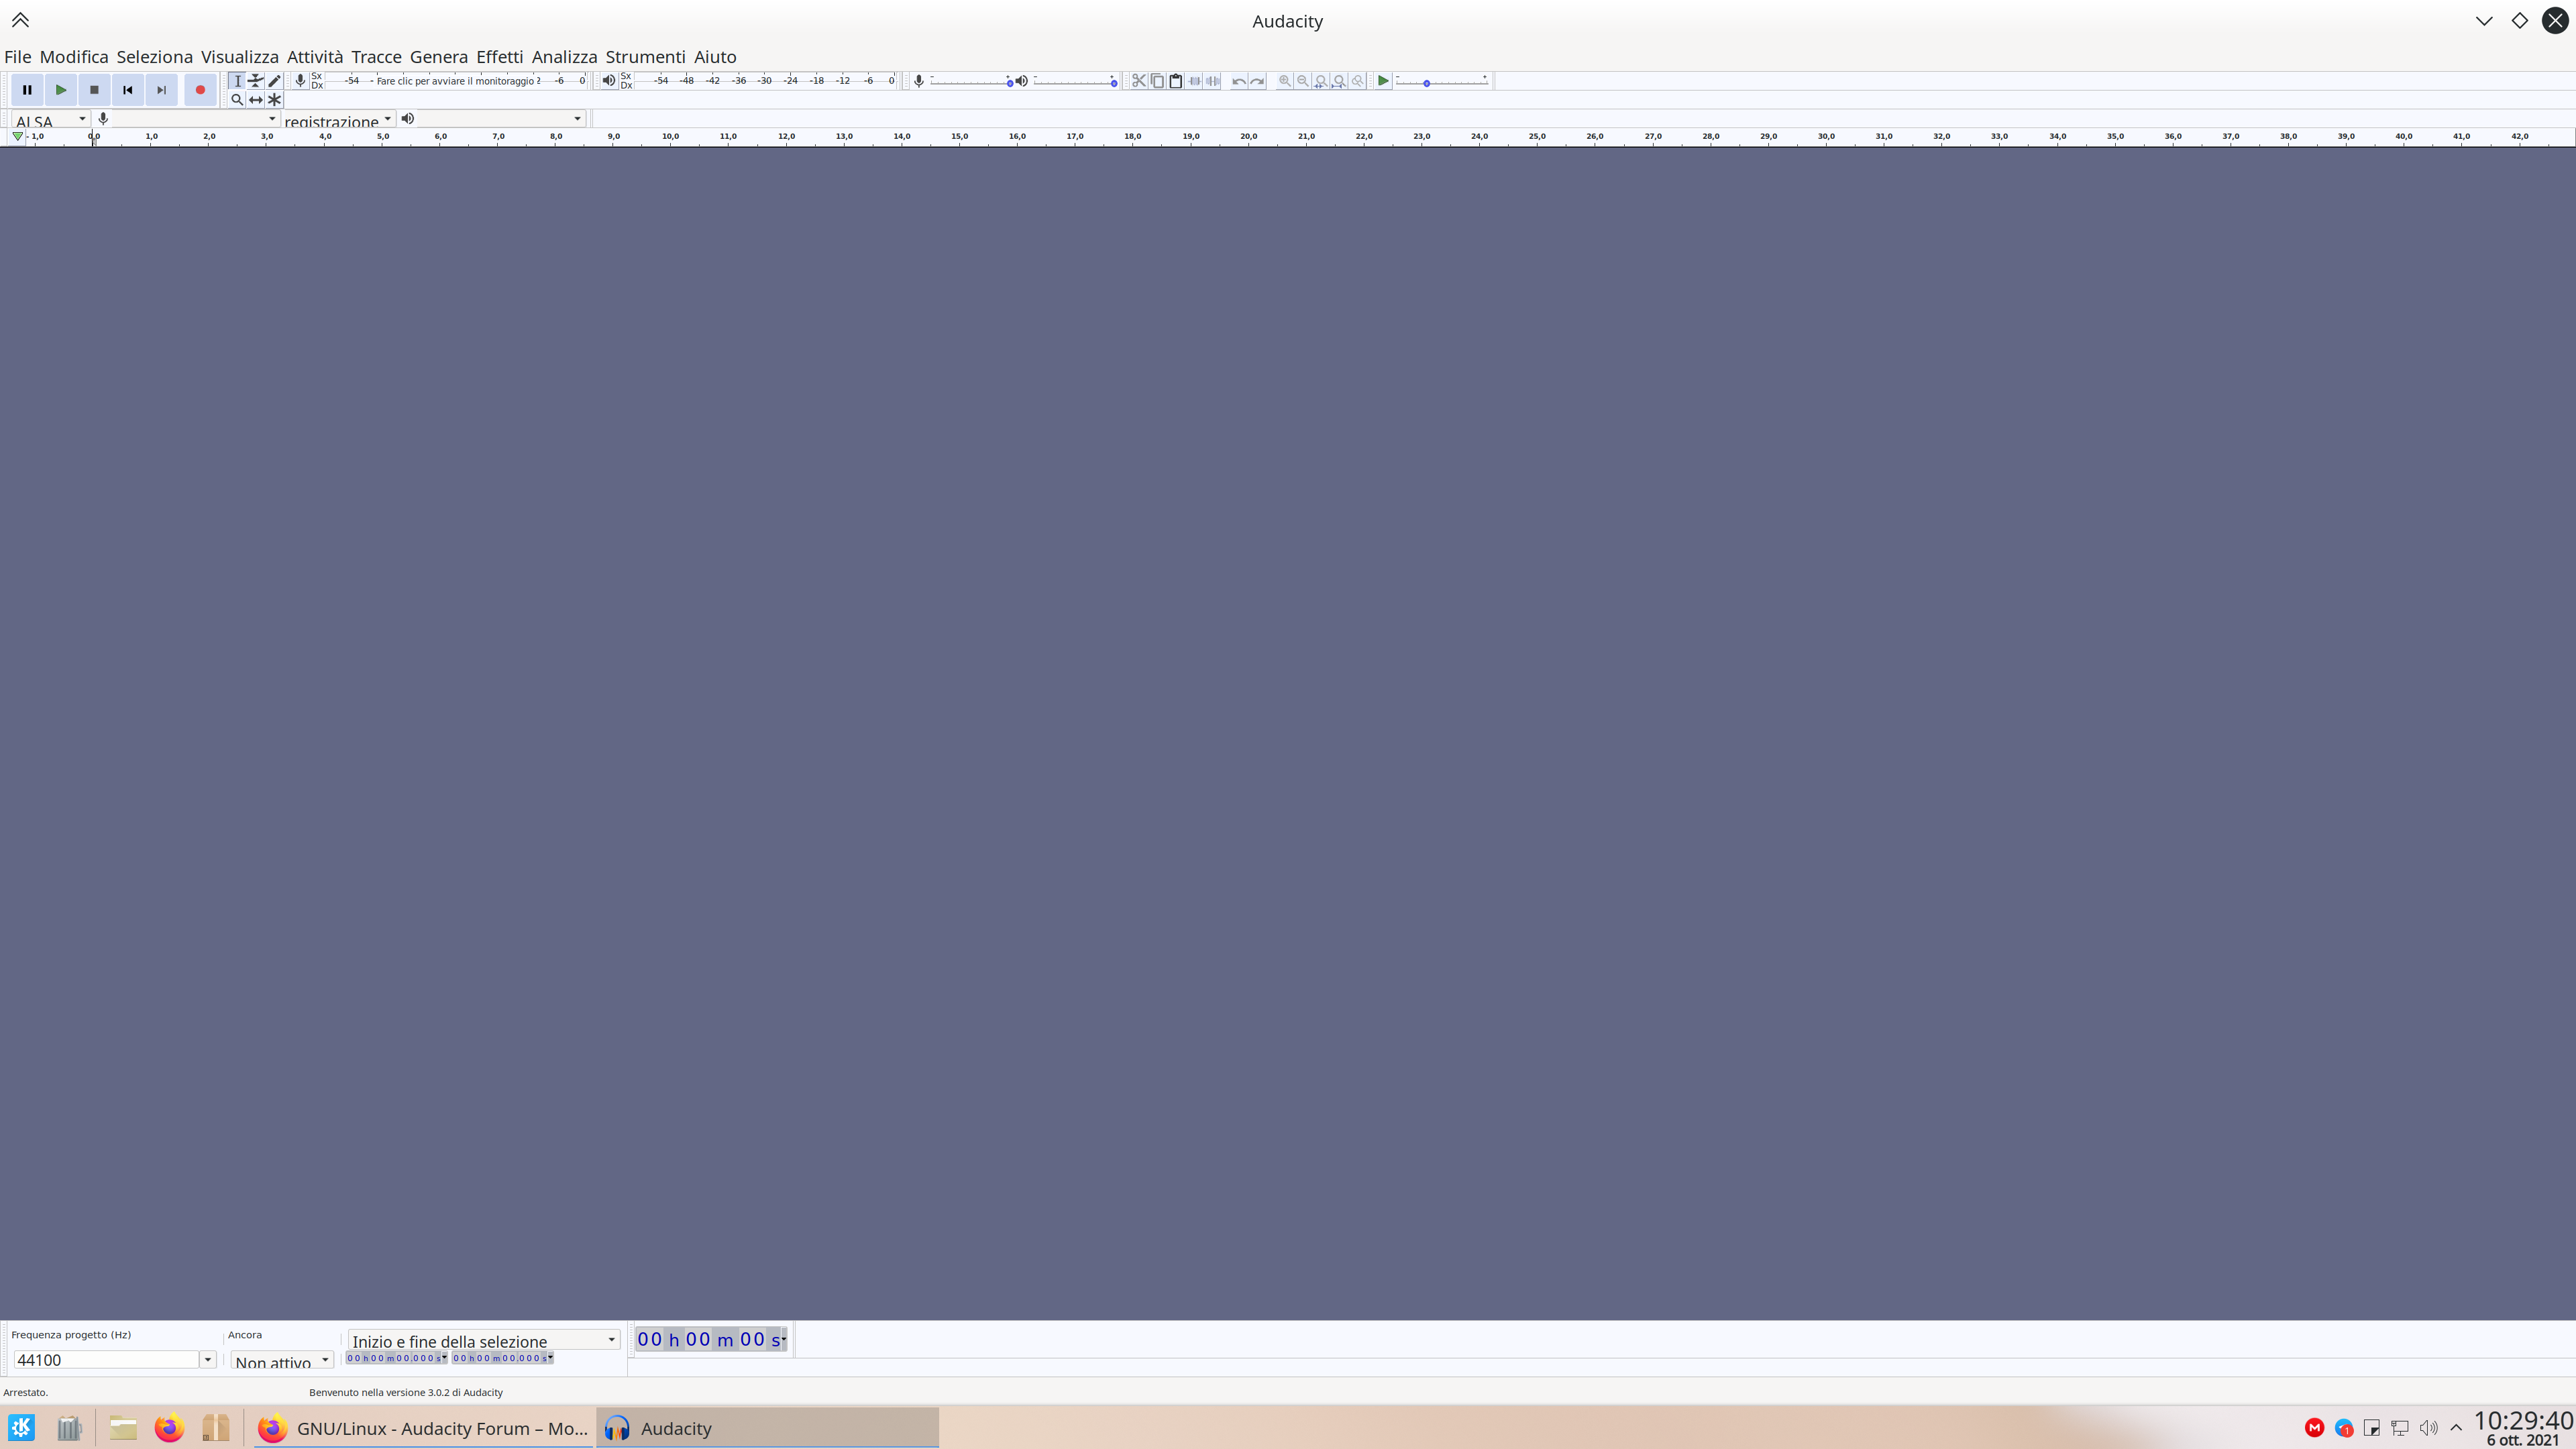Click the recording meter microphone icon
The width and height of the screenshot is (2576, 1449).
click(x=300, y=81)
